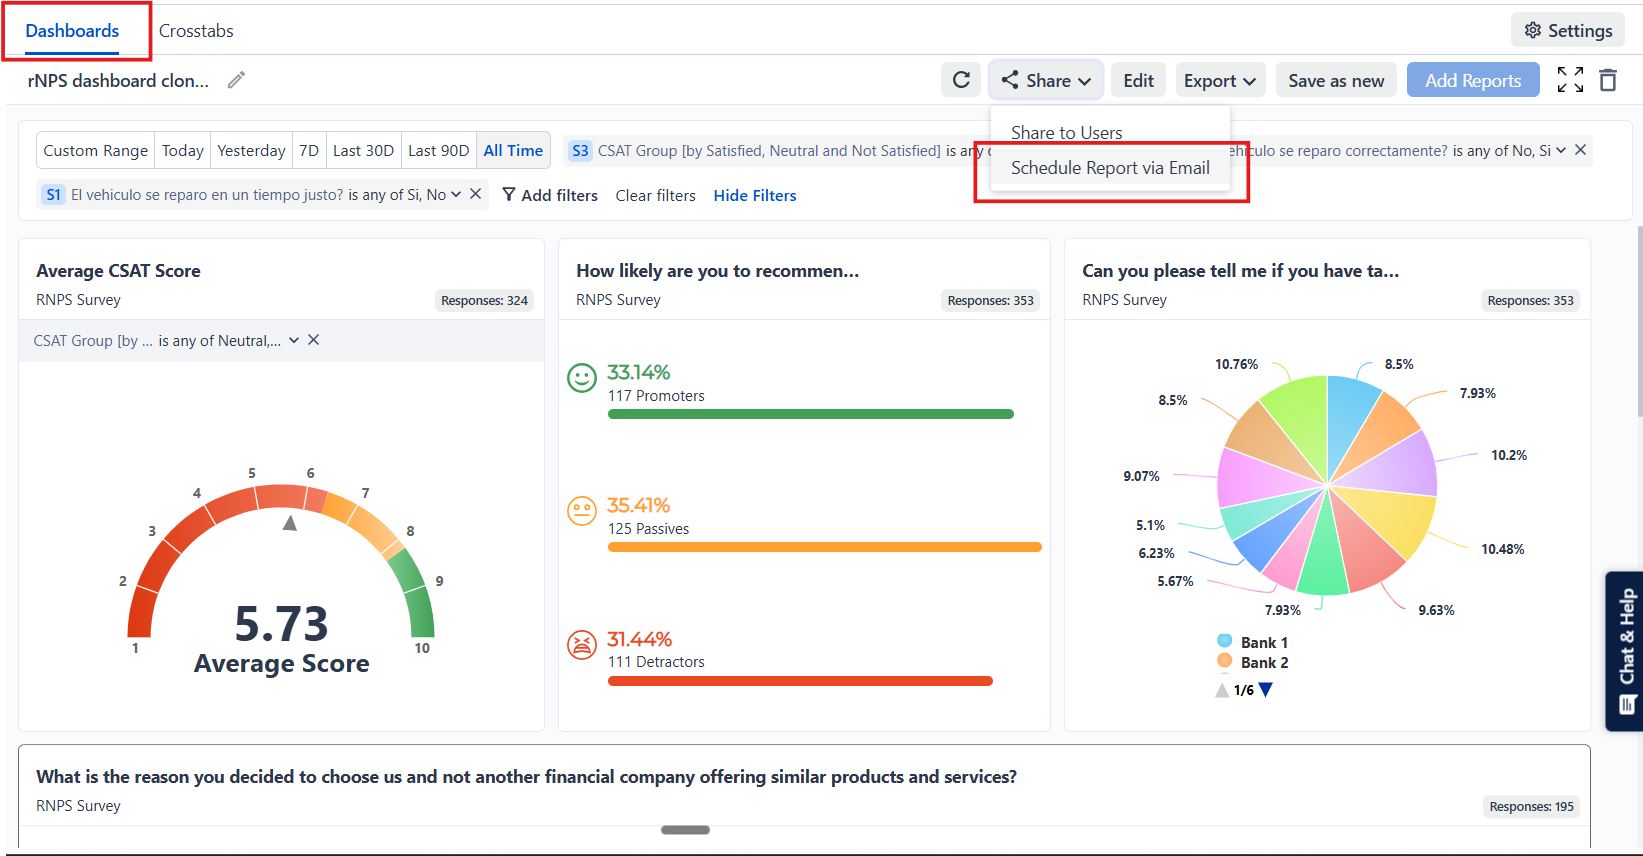This screenshot has height=856, width=1643.
Task: Toggle Bank 2 legend item in pie chart
Action: coord(1253,662)
